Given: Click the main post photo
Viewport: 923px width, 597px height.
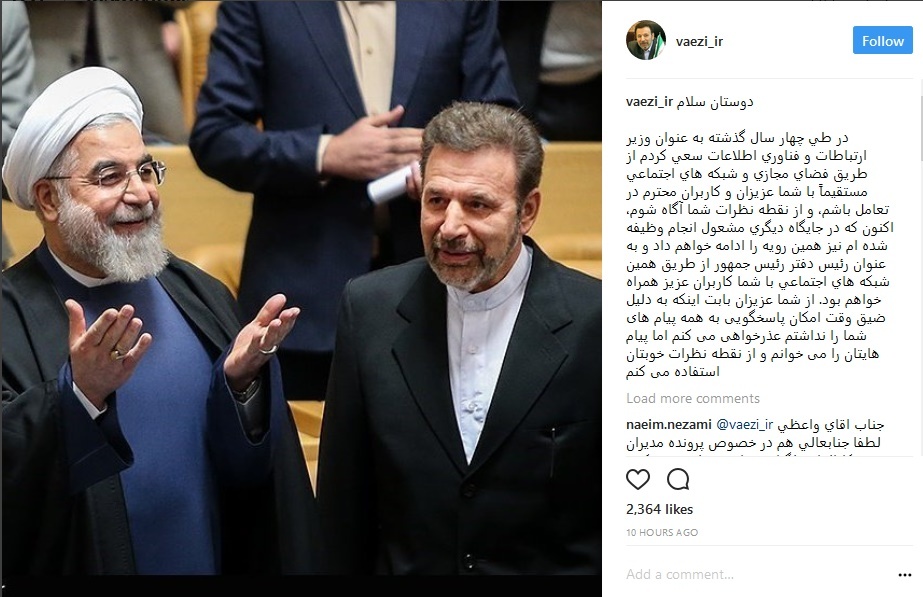Looking at the screenshot, I should point(301,288).
